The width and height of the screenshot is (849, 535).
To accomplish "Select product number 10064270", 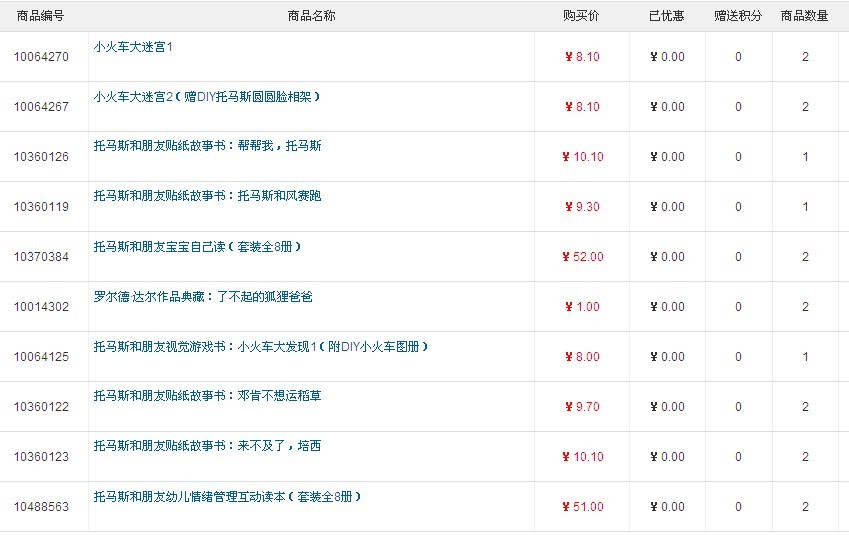I will click(41, 57).
